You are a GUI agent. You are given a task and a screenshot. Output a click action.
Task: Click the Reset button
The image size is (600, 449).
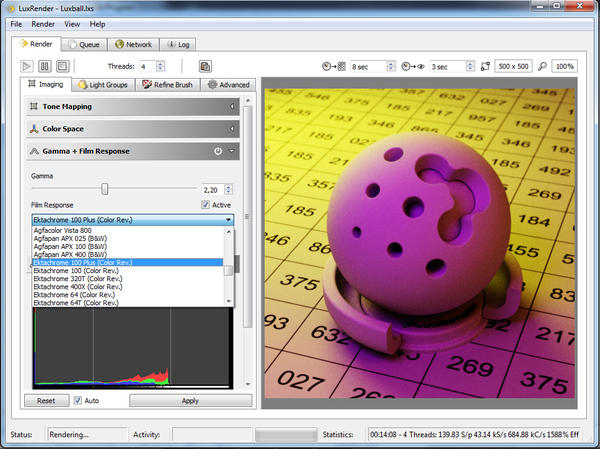pyautogui.click(x=46, y=400)
